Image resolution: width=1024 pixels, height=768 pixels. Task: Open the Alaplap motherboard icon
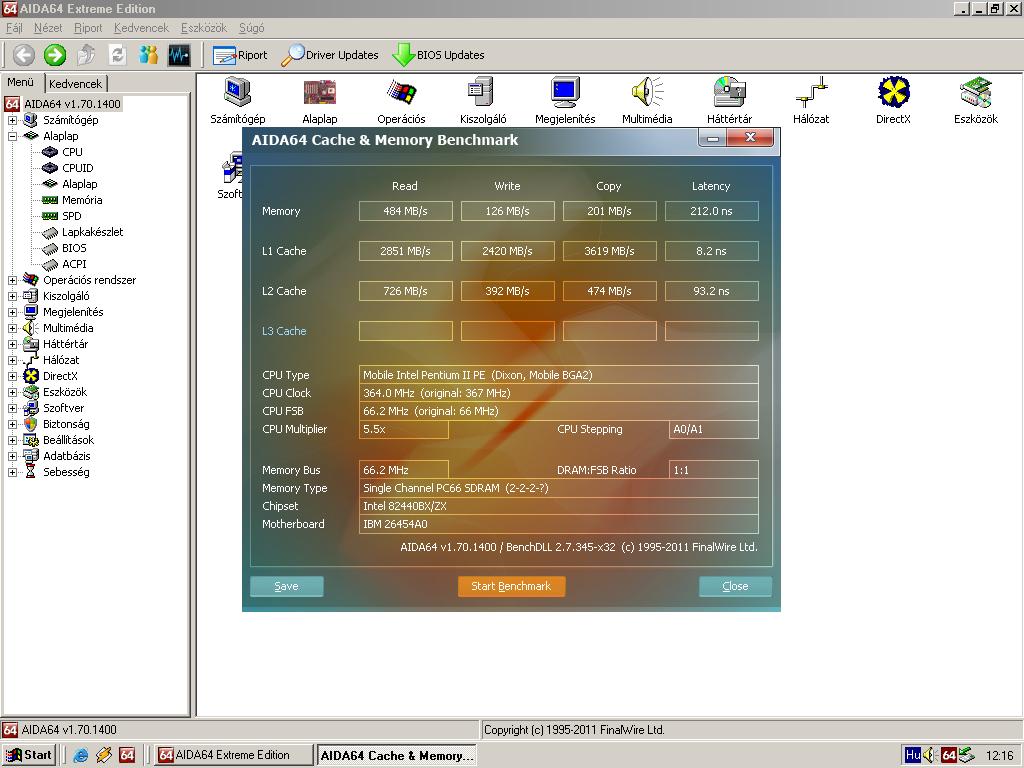pos(320,101)
